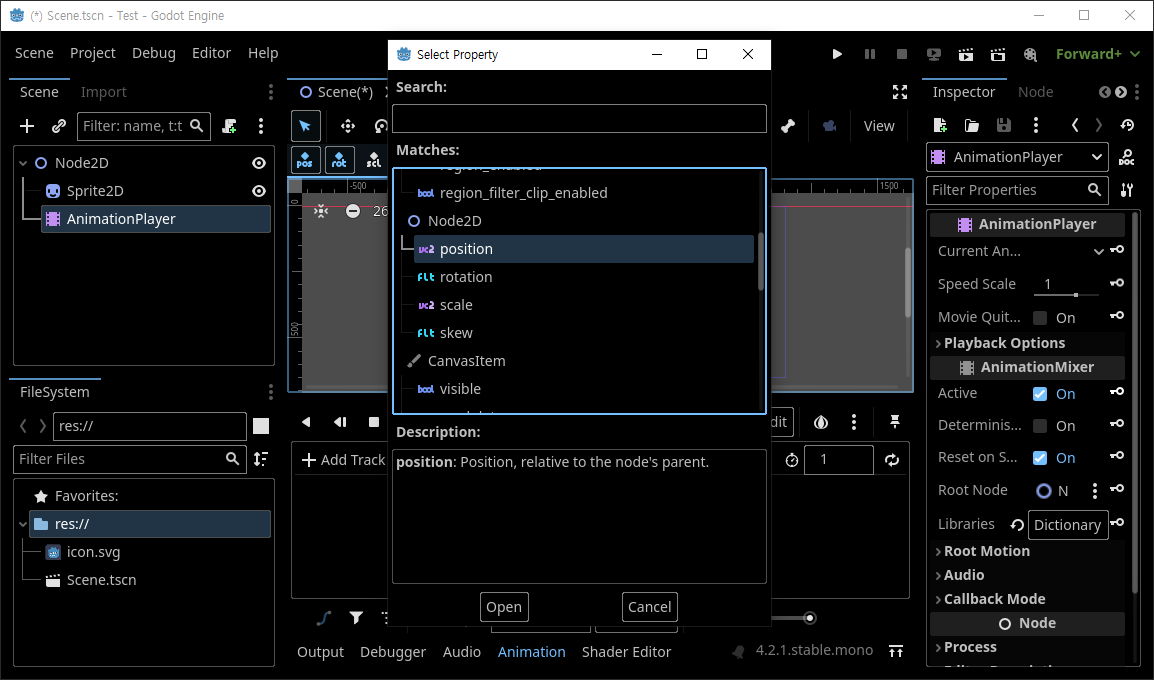This screenshot has width=1154, height=680.
Task: Select the rotation property in Matches list
Action: point(466,277)
